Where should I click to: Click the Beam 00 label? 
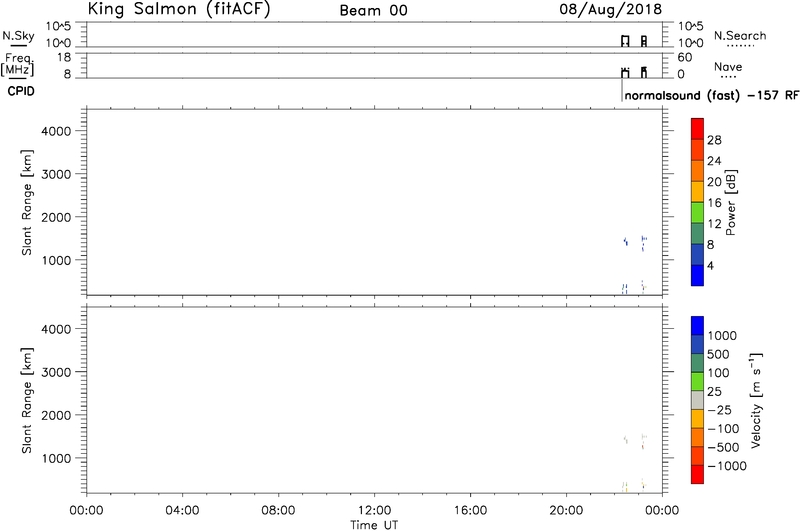tap(373, 11)
